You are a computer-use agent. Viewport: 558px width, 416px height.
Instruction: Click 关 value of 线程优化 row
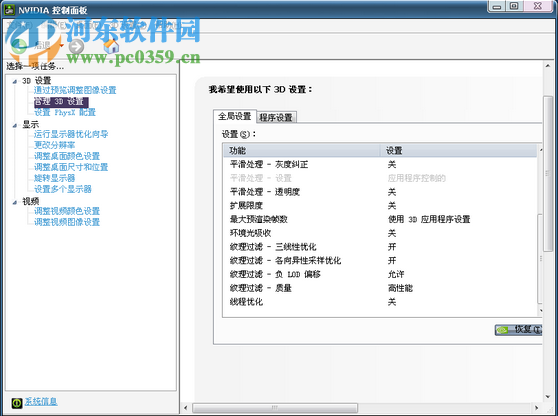(392, 302)
